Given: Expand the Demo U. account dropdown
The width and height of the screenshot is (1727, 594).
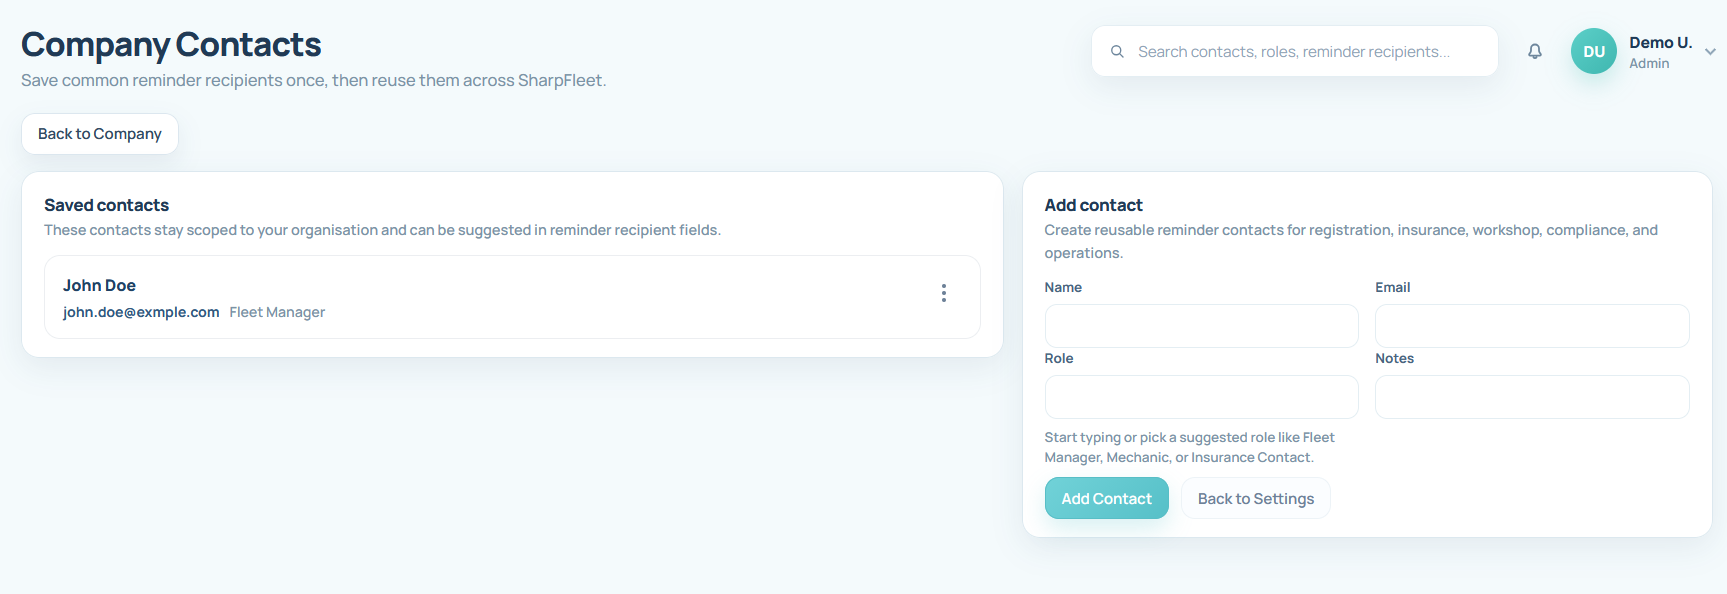Looking at the screenshot, I should pyautogui.click(x=1710, y=52).
